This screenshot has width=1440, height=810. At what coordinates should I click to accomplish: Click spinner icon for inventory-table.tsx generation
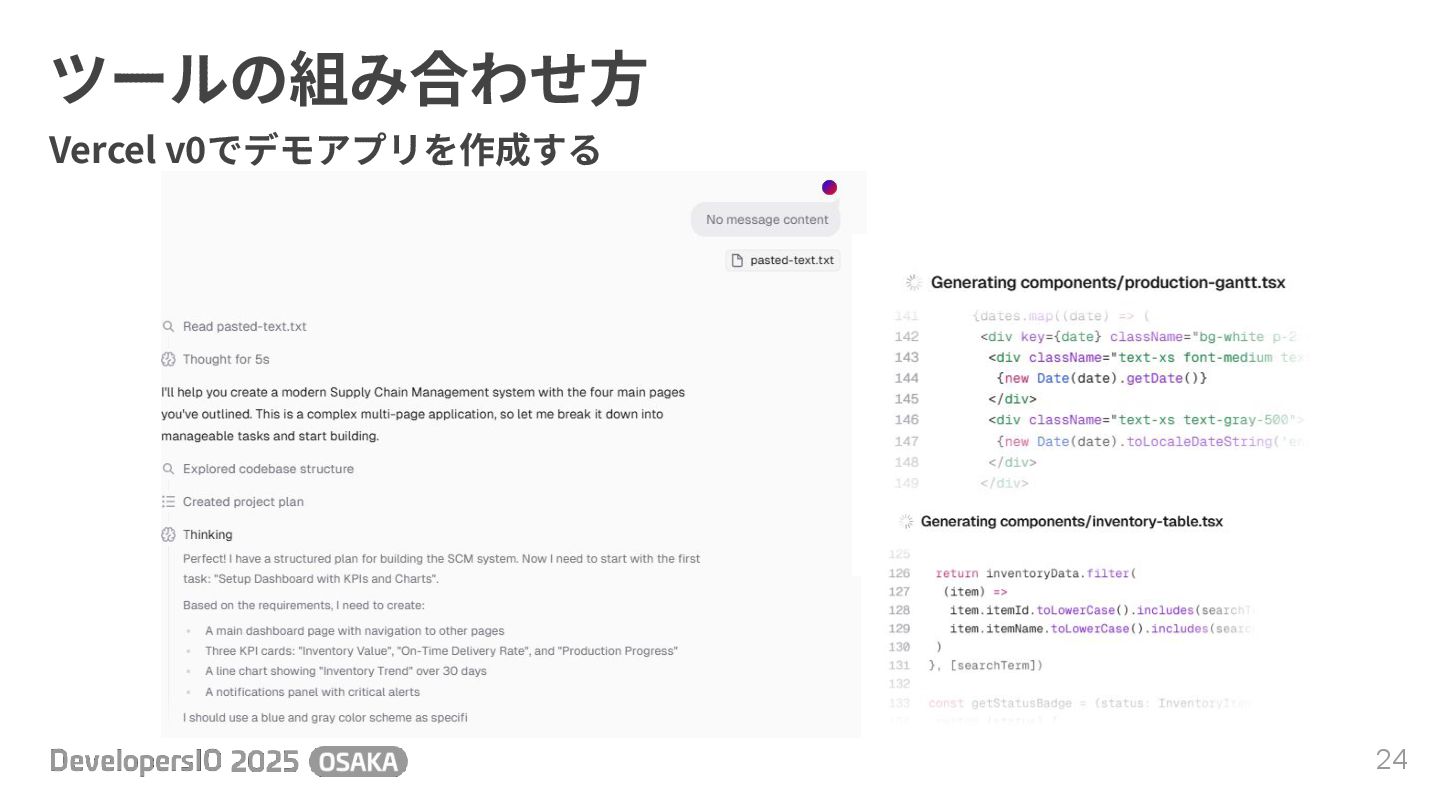coord(906,521)
